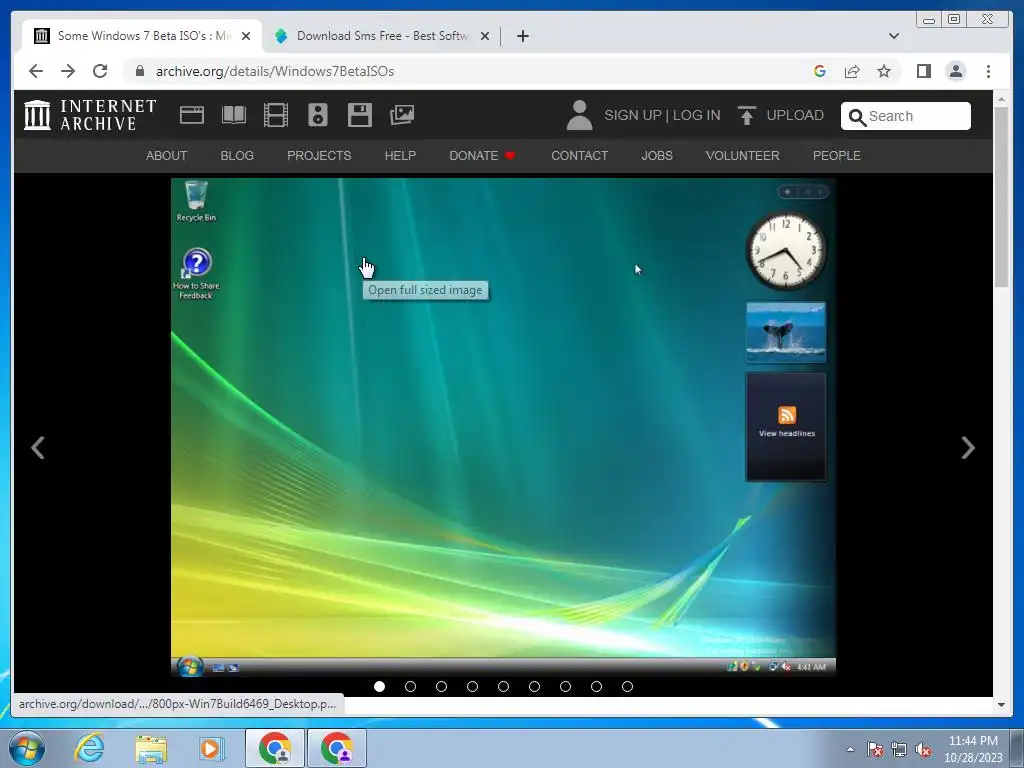The height and width of the screenshot is (768, 1024).
Task: Click the user avatar icon
Action: point(579,115)
